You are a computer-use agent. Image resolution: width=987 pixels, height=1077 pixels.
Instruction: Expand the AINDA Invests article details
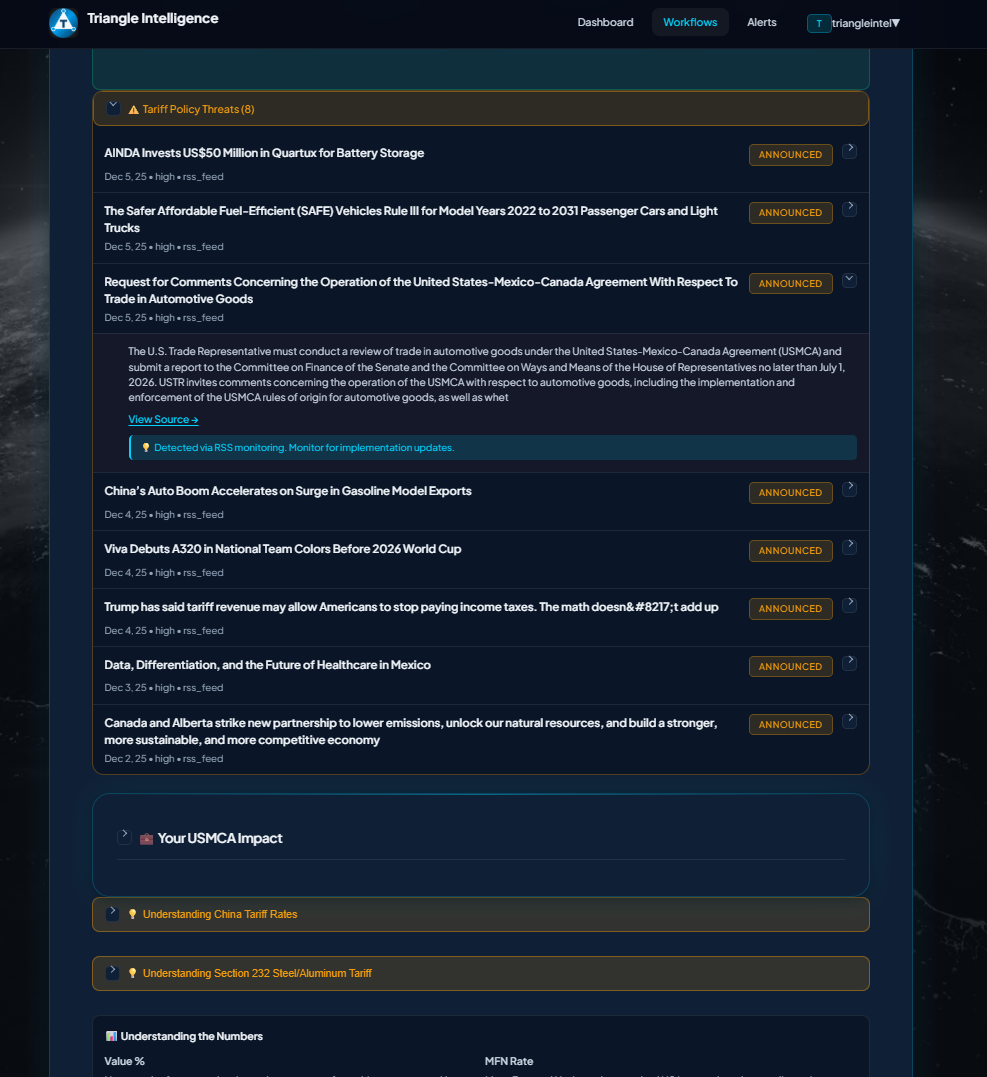click(849, 150)
